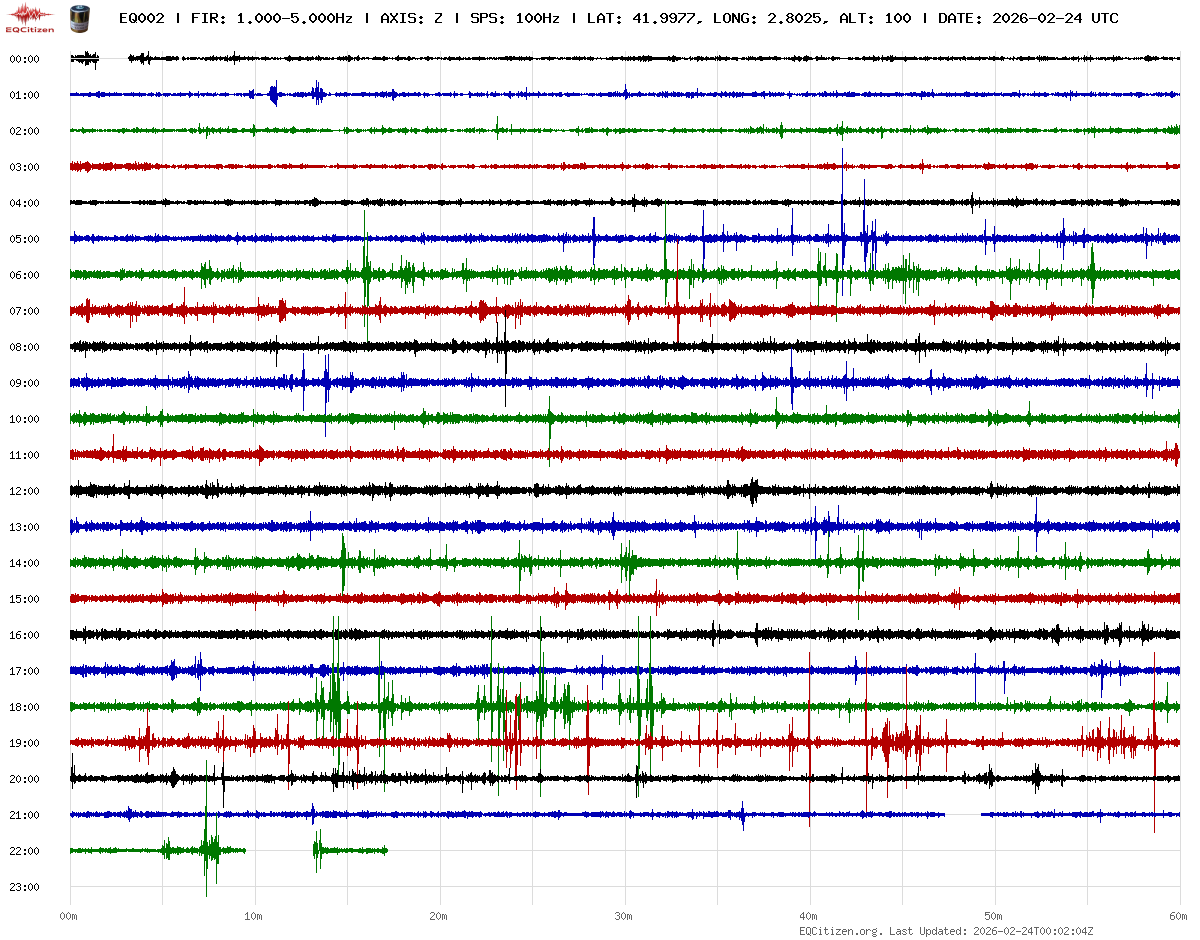Click the 23:00 hour row label

click(x=24, y=887)
